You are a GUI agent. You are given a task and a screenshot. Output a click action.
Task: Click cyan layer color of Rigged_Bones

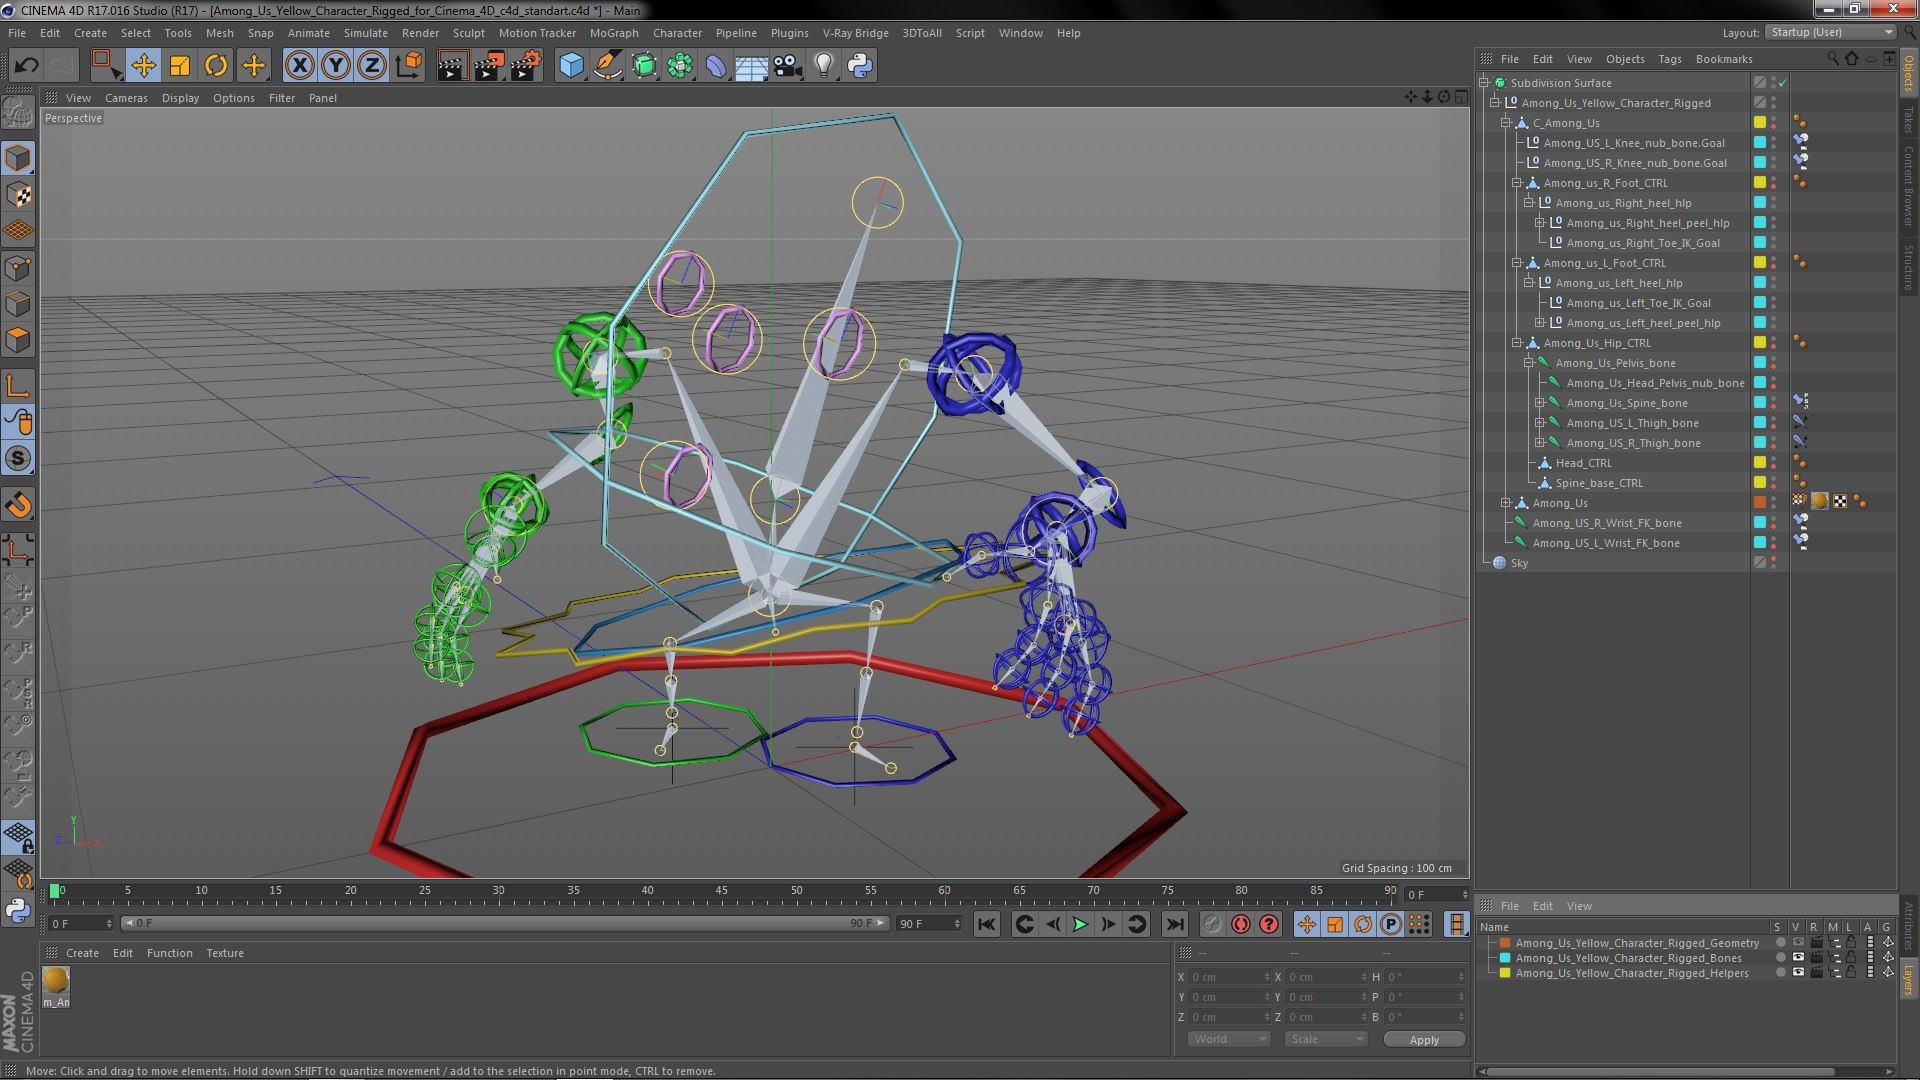(x=1505, y=958)
